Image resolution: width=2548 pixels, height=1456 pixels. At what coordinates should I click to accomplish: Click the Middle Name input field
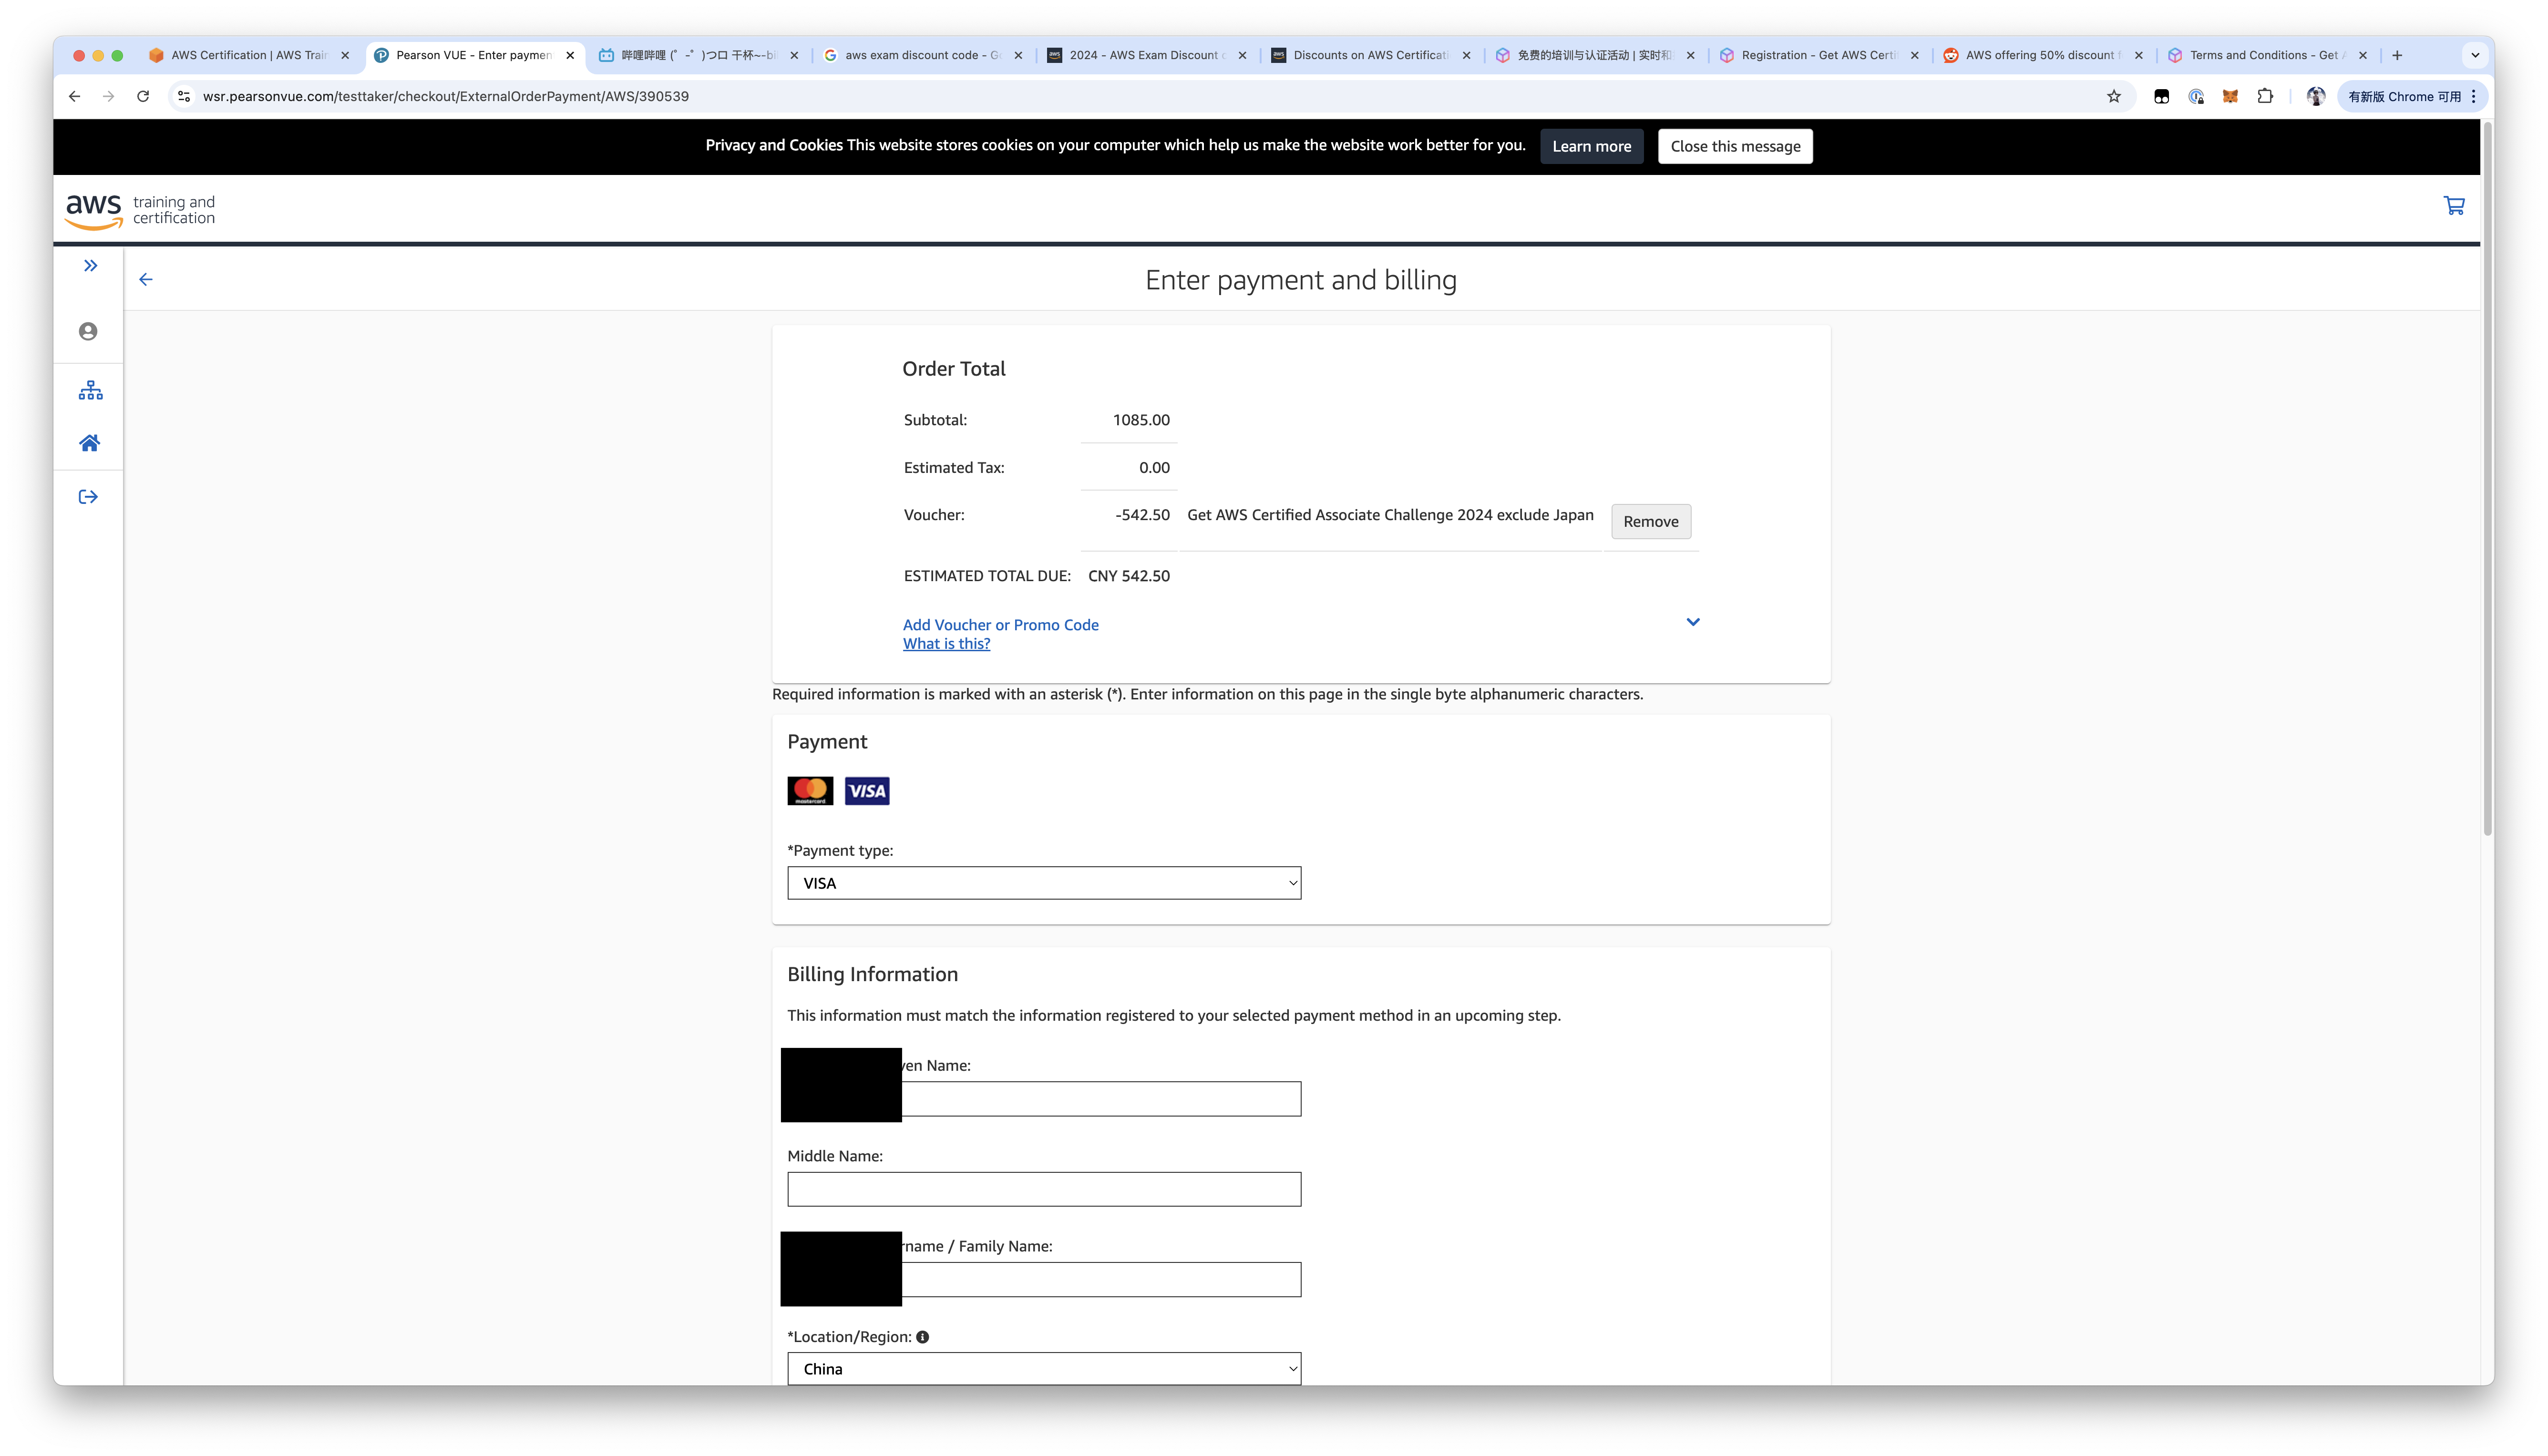coord(1044,1189)
